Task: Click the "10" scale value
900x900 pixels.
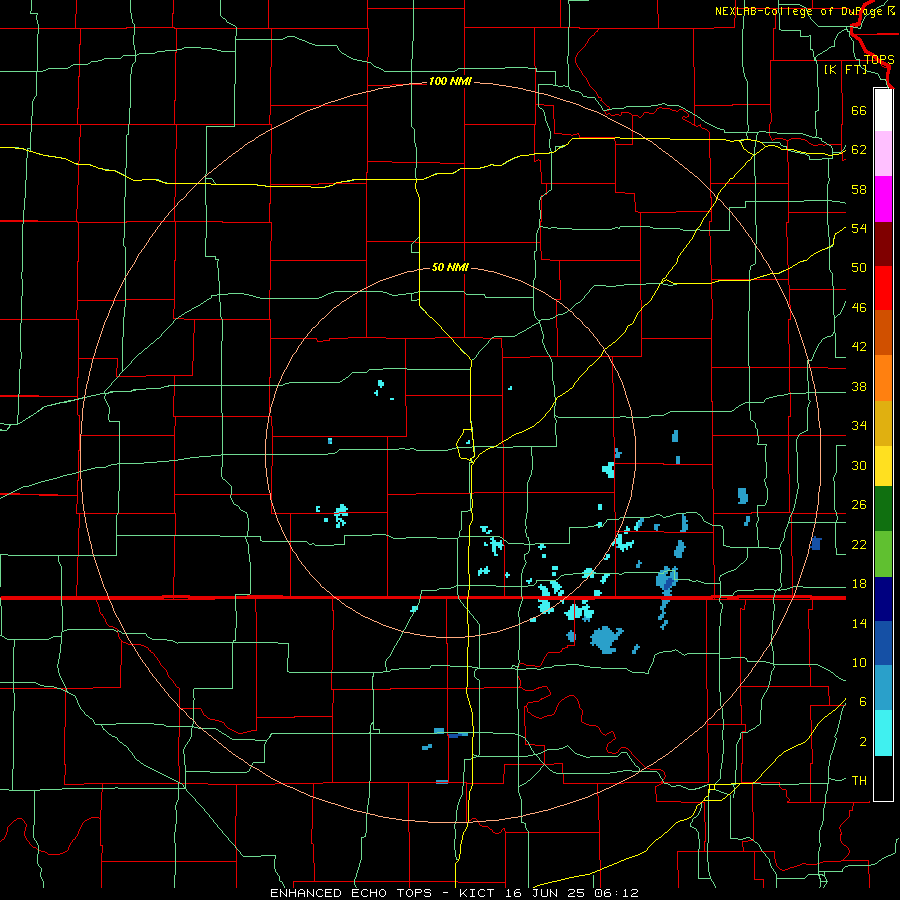Action: (x=859, y=663)
